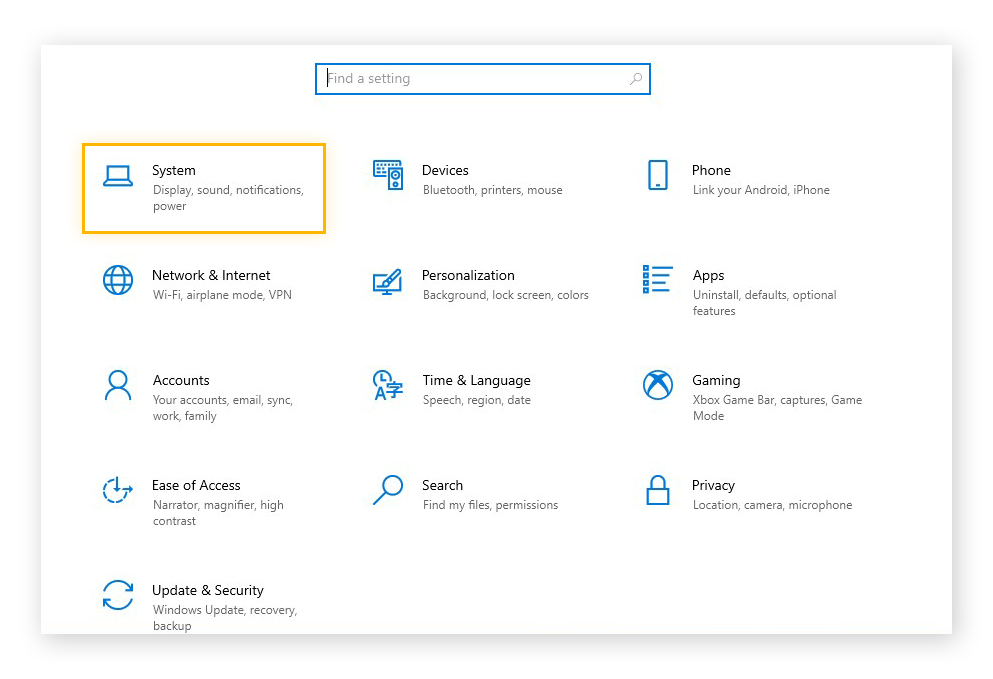Click the Devices keyboard icon
Viewport: 993px width, 679px height.
(388, 174)
